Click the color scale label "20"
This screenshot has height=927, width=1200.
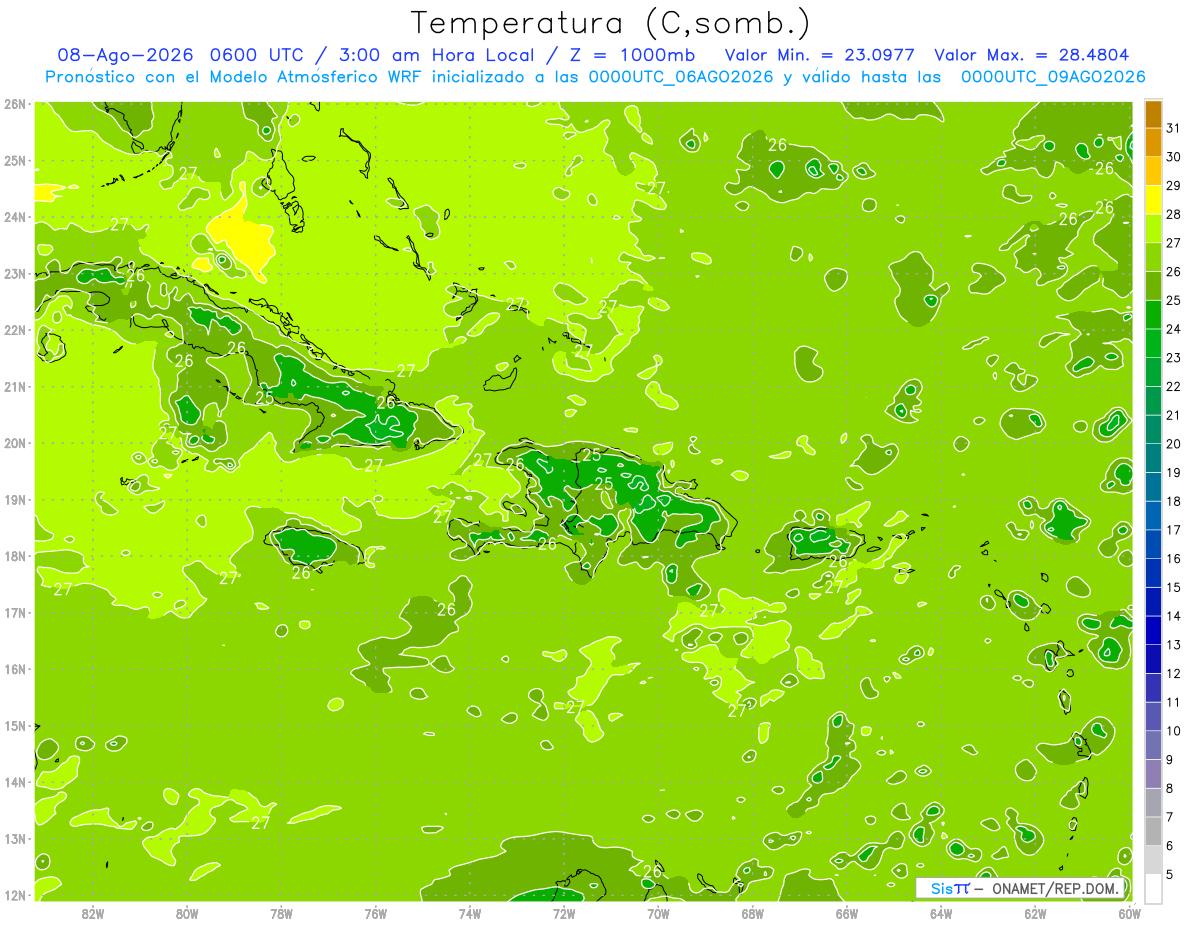click(x=1173, y=444)
